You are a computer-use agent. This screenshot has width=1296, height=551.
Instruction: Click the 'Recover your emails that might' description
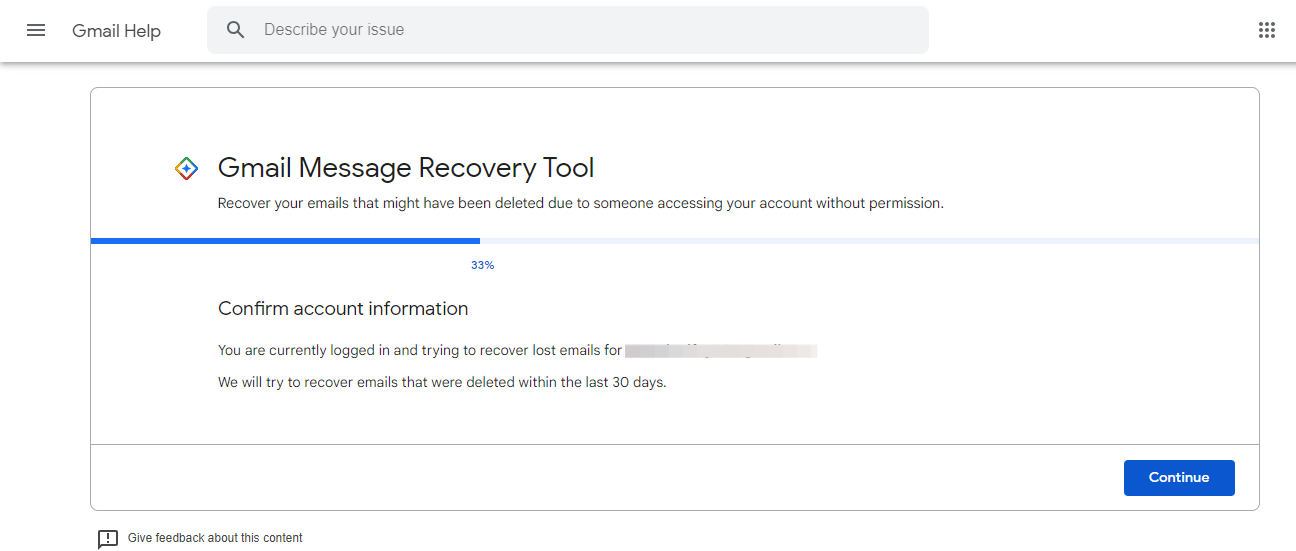[581, 203]
